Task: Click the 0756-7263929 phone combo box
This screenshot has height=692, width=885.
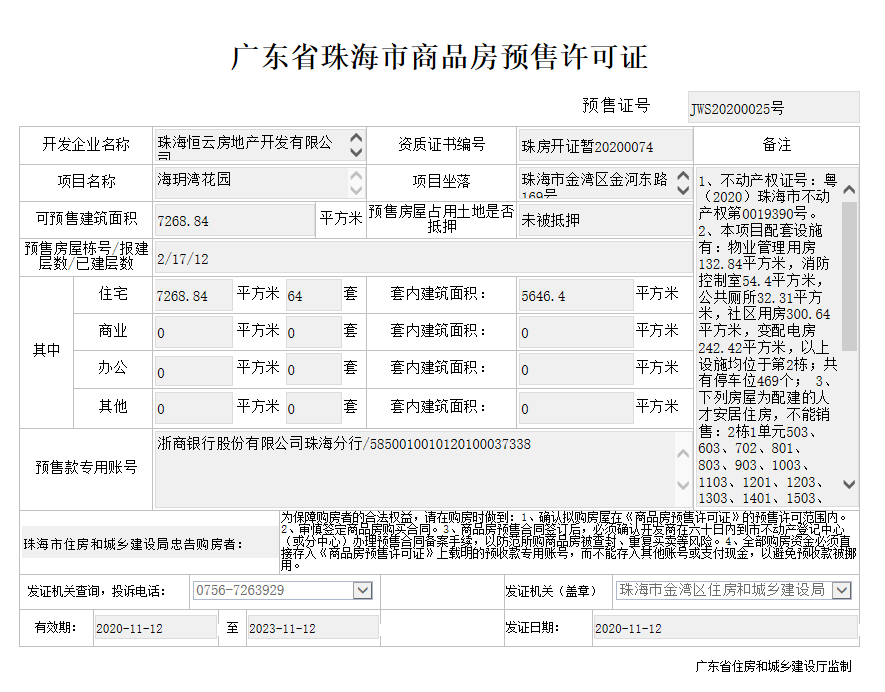Action: click(x=272, y=591)
